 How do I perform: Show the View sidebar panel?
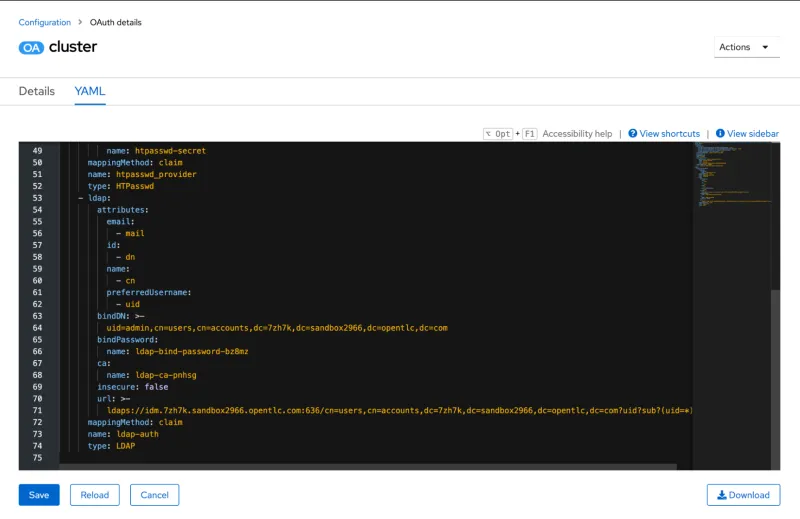pyautogui.click(x=753, y=134)
